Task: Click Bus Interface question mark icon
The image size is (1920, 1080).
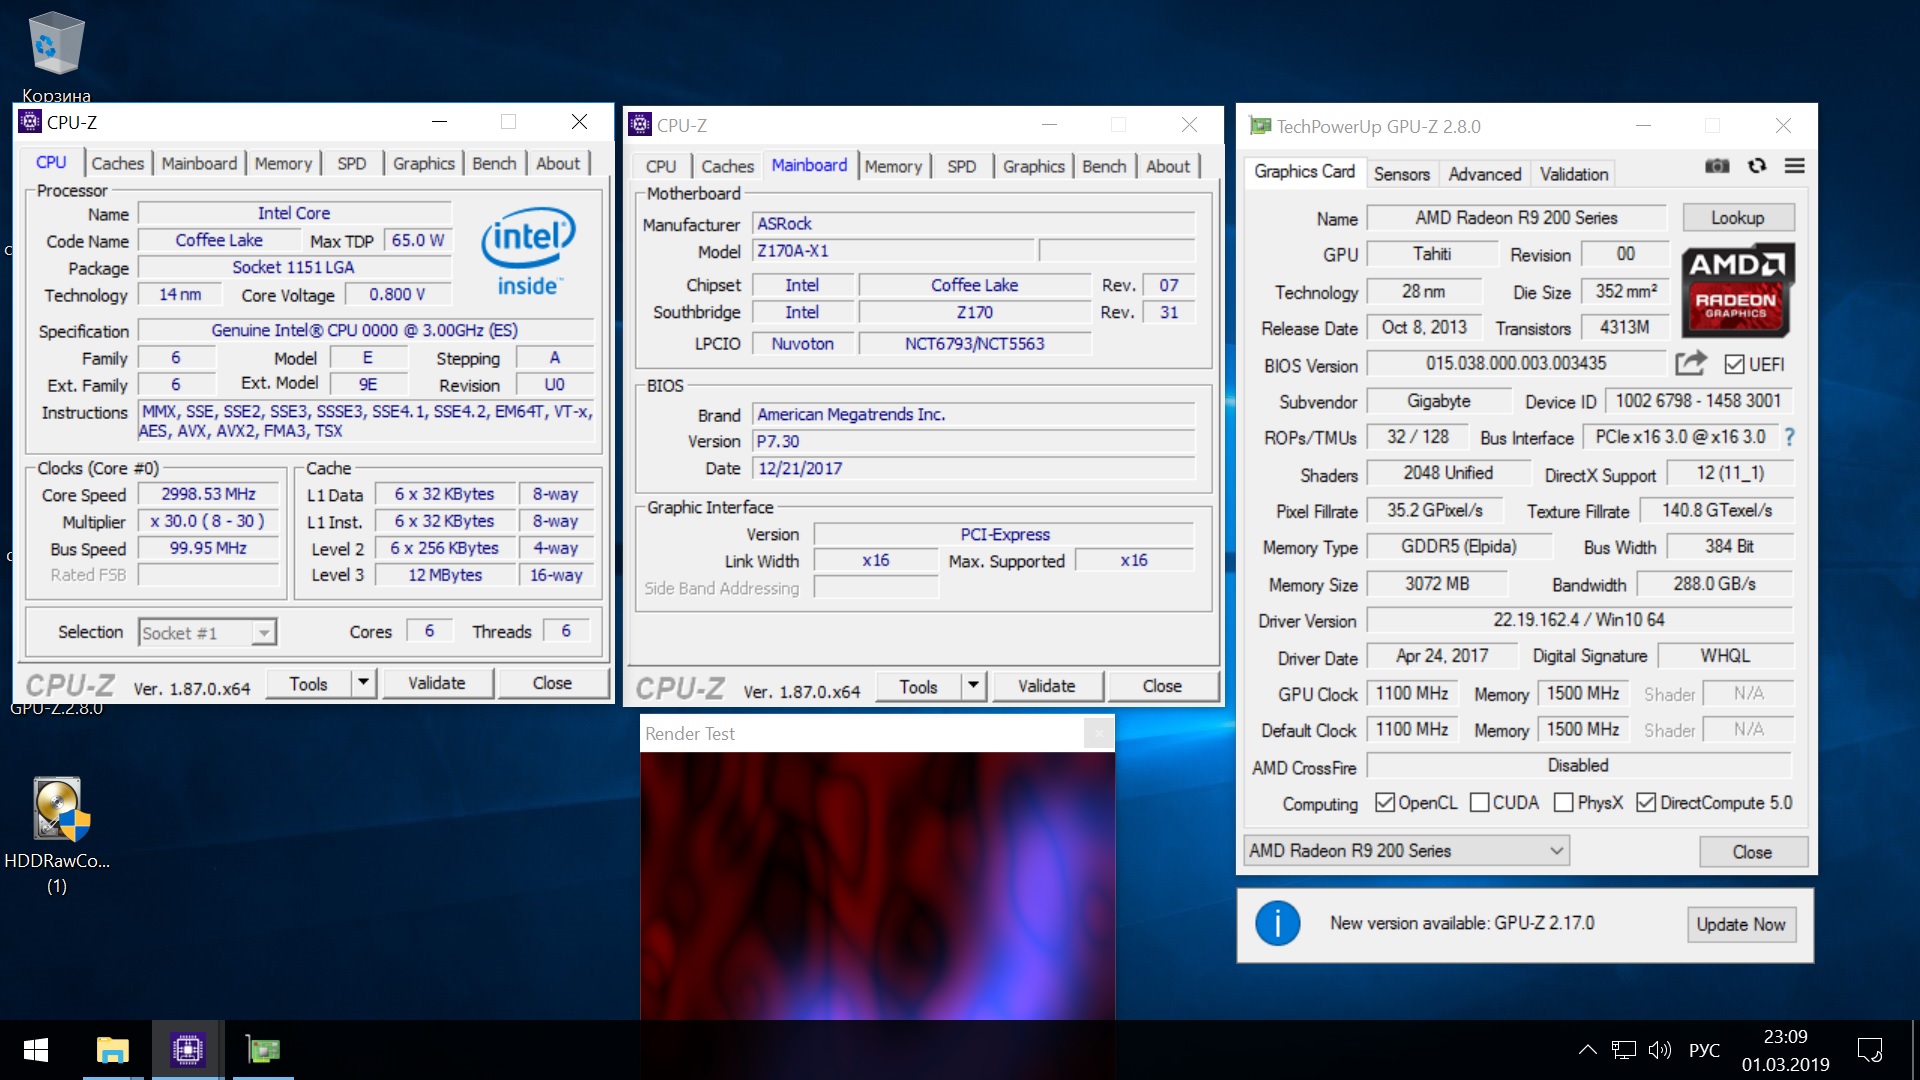Action: tap(1789, 437)
